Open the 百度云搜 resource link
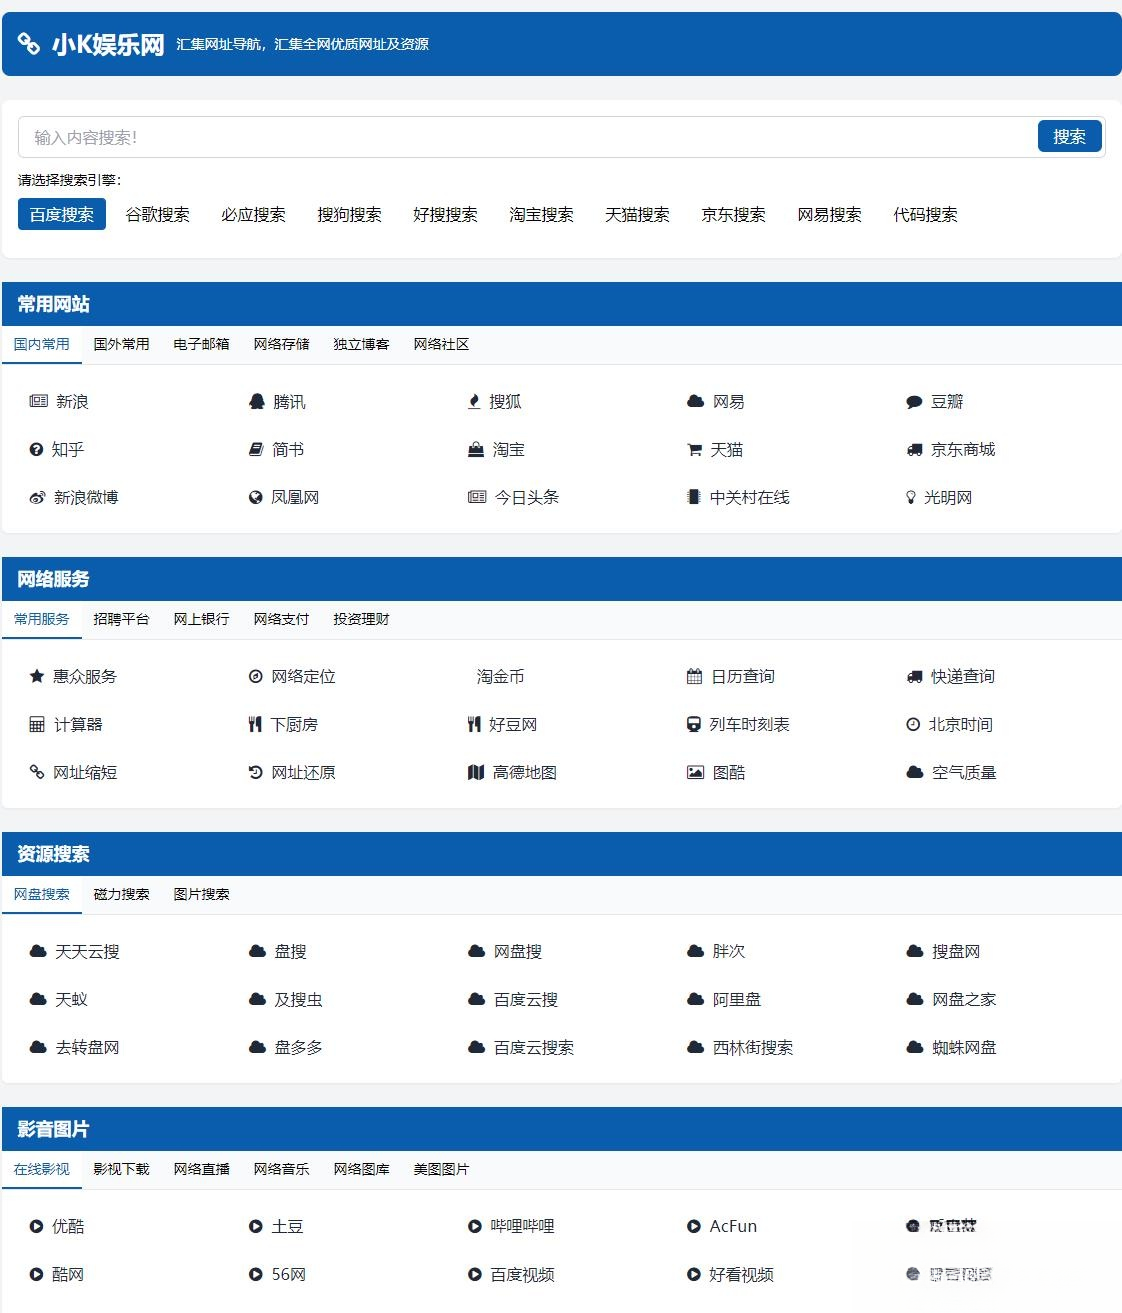The image size is (1122, 1313). (527, 999)
